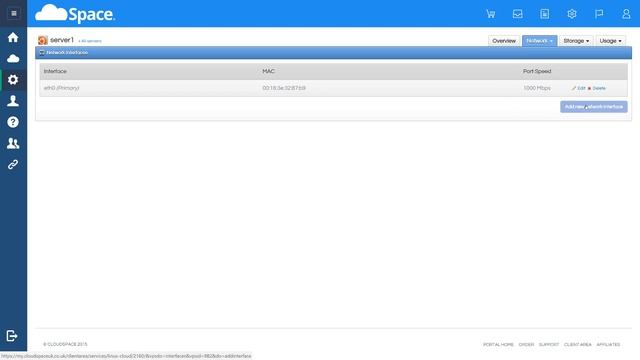The image size is (640, 360).
Task: Edit the eth0 network interface
Action: (578, 88)
